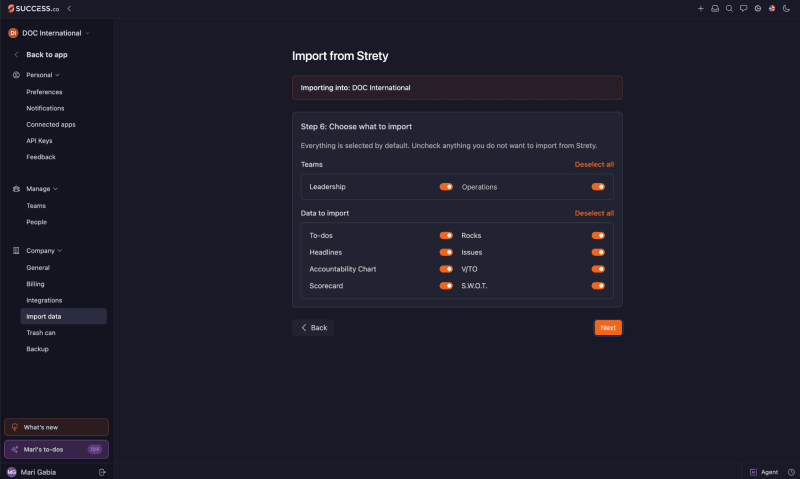
Task: Collapse the sidebar with the top chevron
Action: click(69, 8)
